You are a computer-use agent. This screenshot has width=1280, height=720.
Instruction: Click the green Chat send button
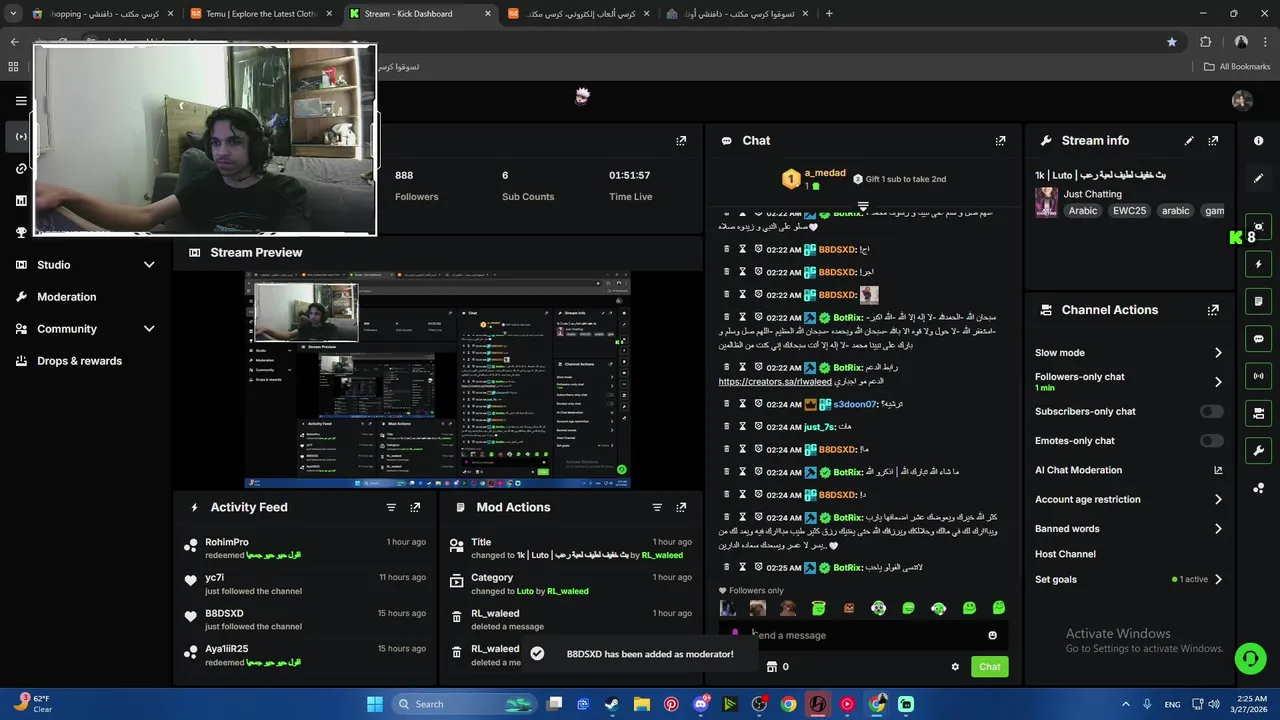(989, 667)
